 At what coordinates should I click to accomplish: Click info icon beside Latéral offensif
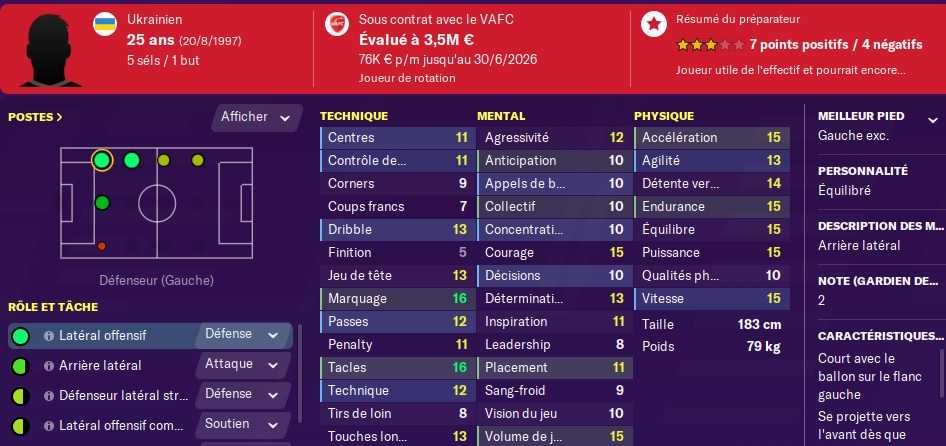[x=48, y=336]
